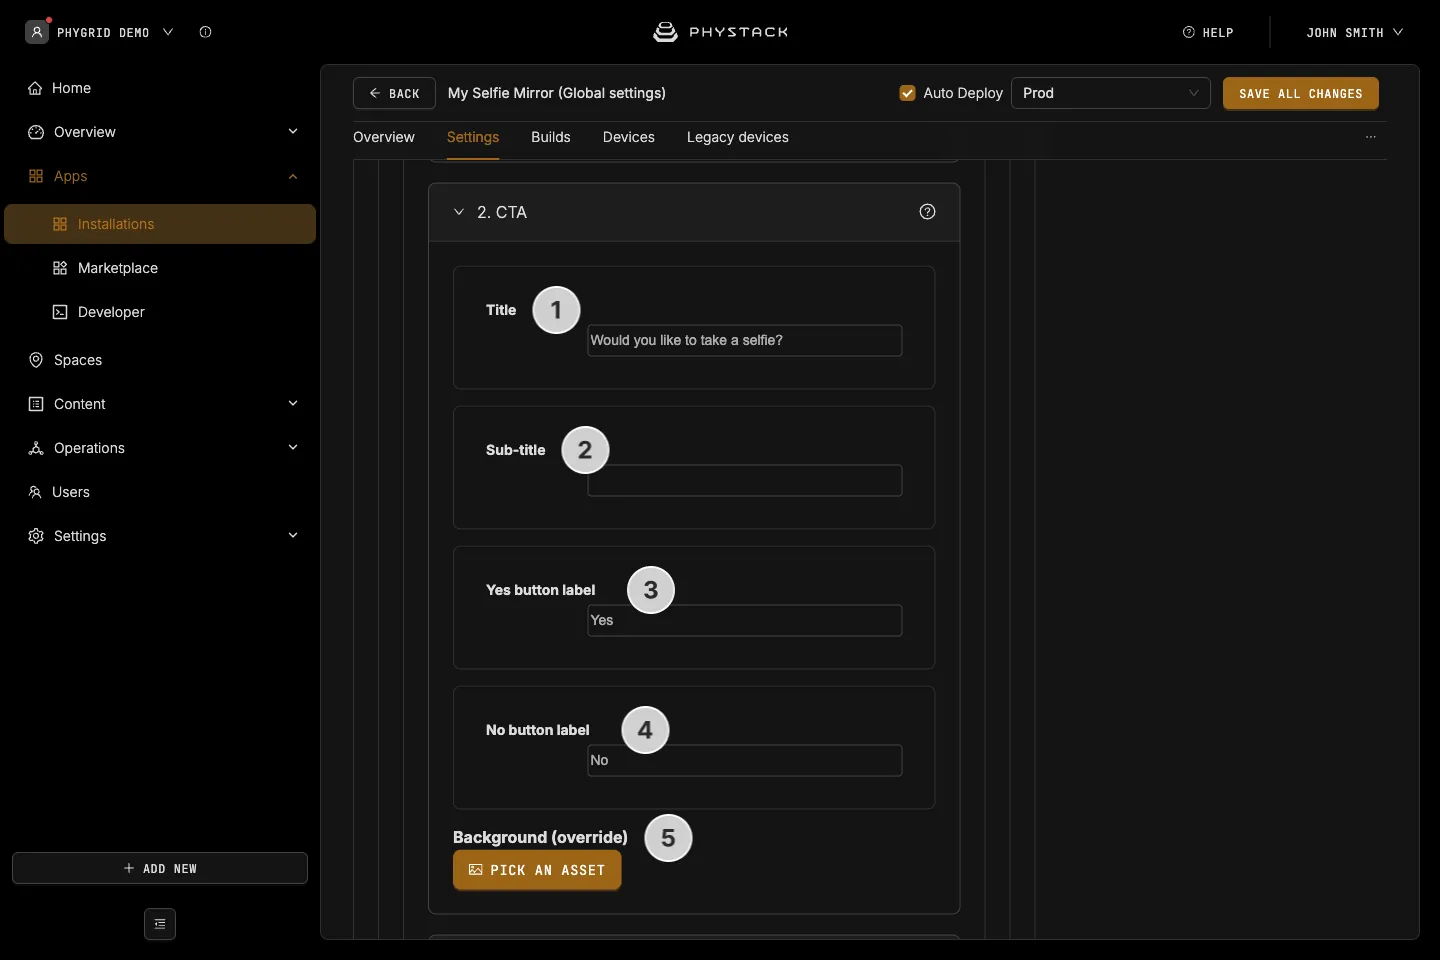Collapse the 2. CTA section
This screenshot has height=960, width=1440.
459,212
